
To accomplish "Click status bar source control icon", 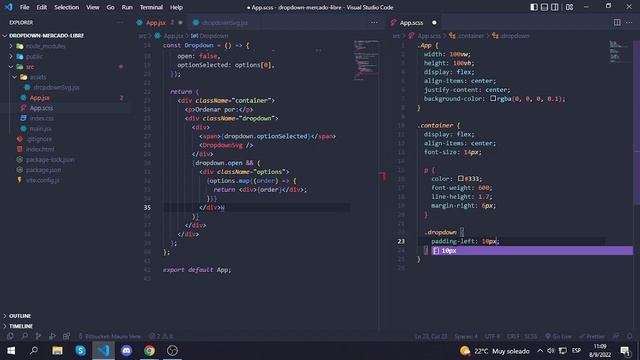I will point(38,336).
